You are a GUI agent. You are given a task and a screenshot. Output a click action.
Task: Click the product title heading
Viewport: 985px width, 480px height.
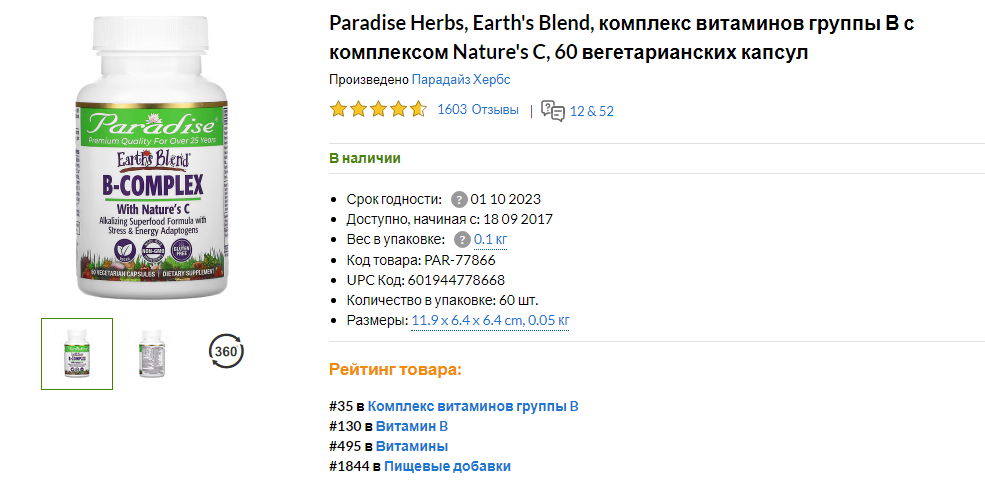coord(620,37)
